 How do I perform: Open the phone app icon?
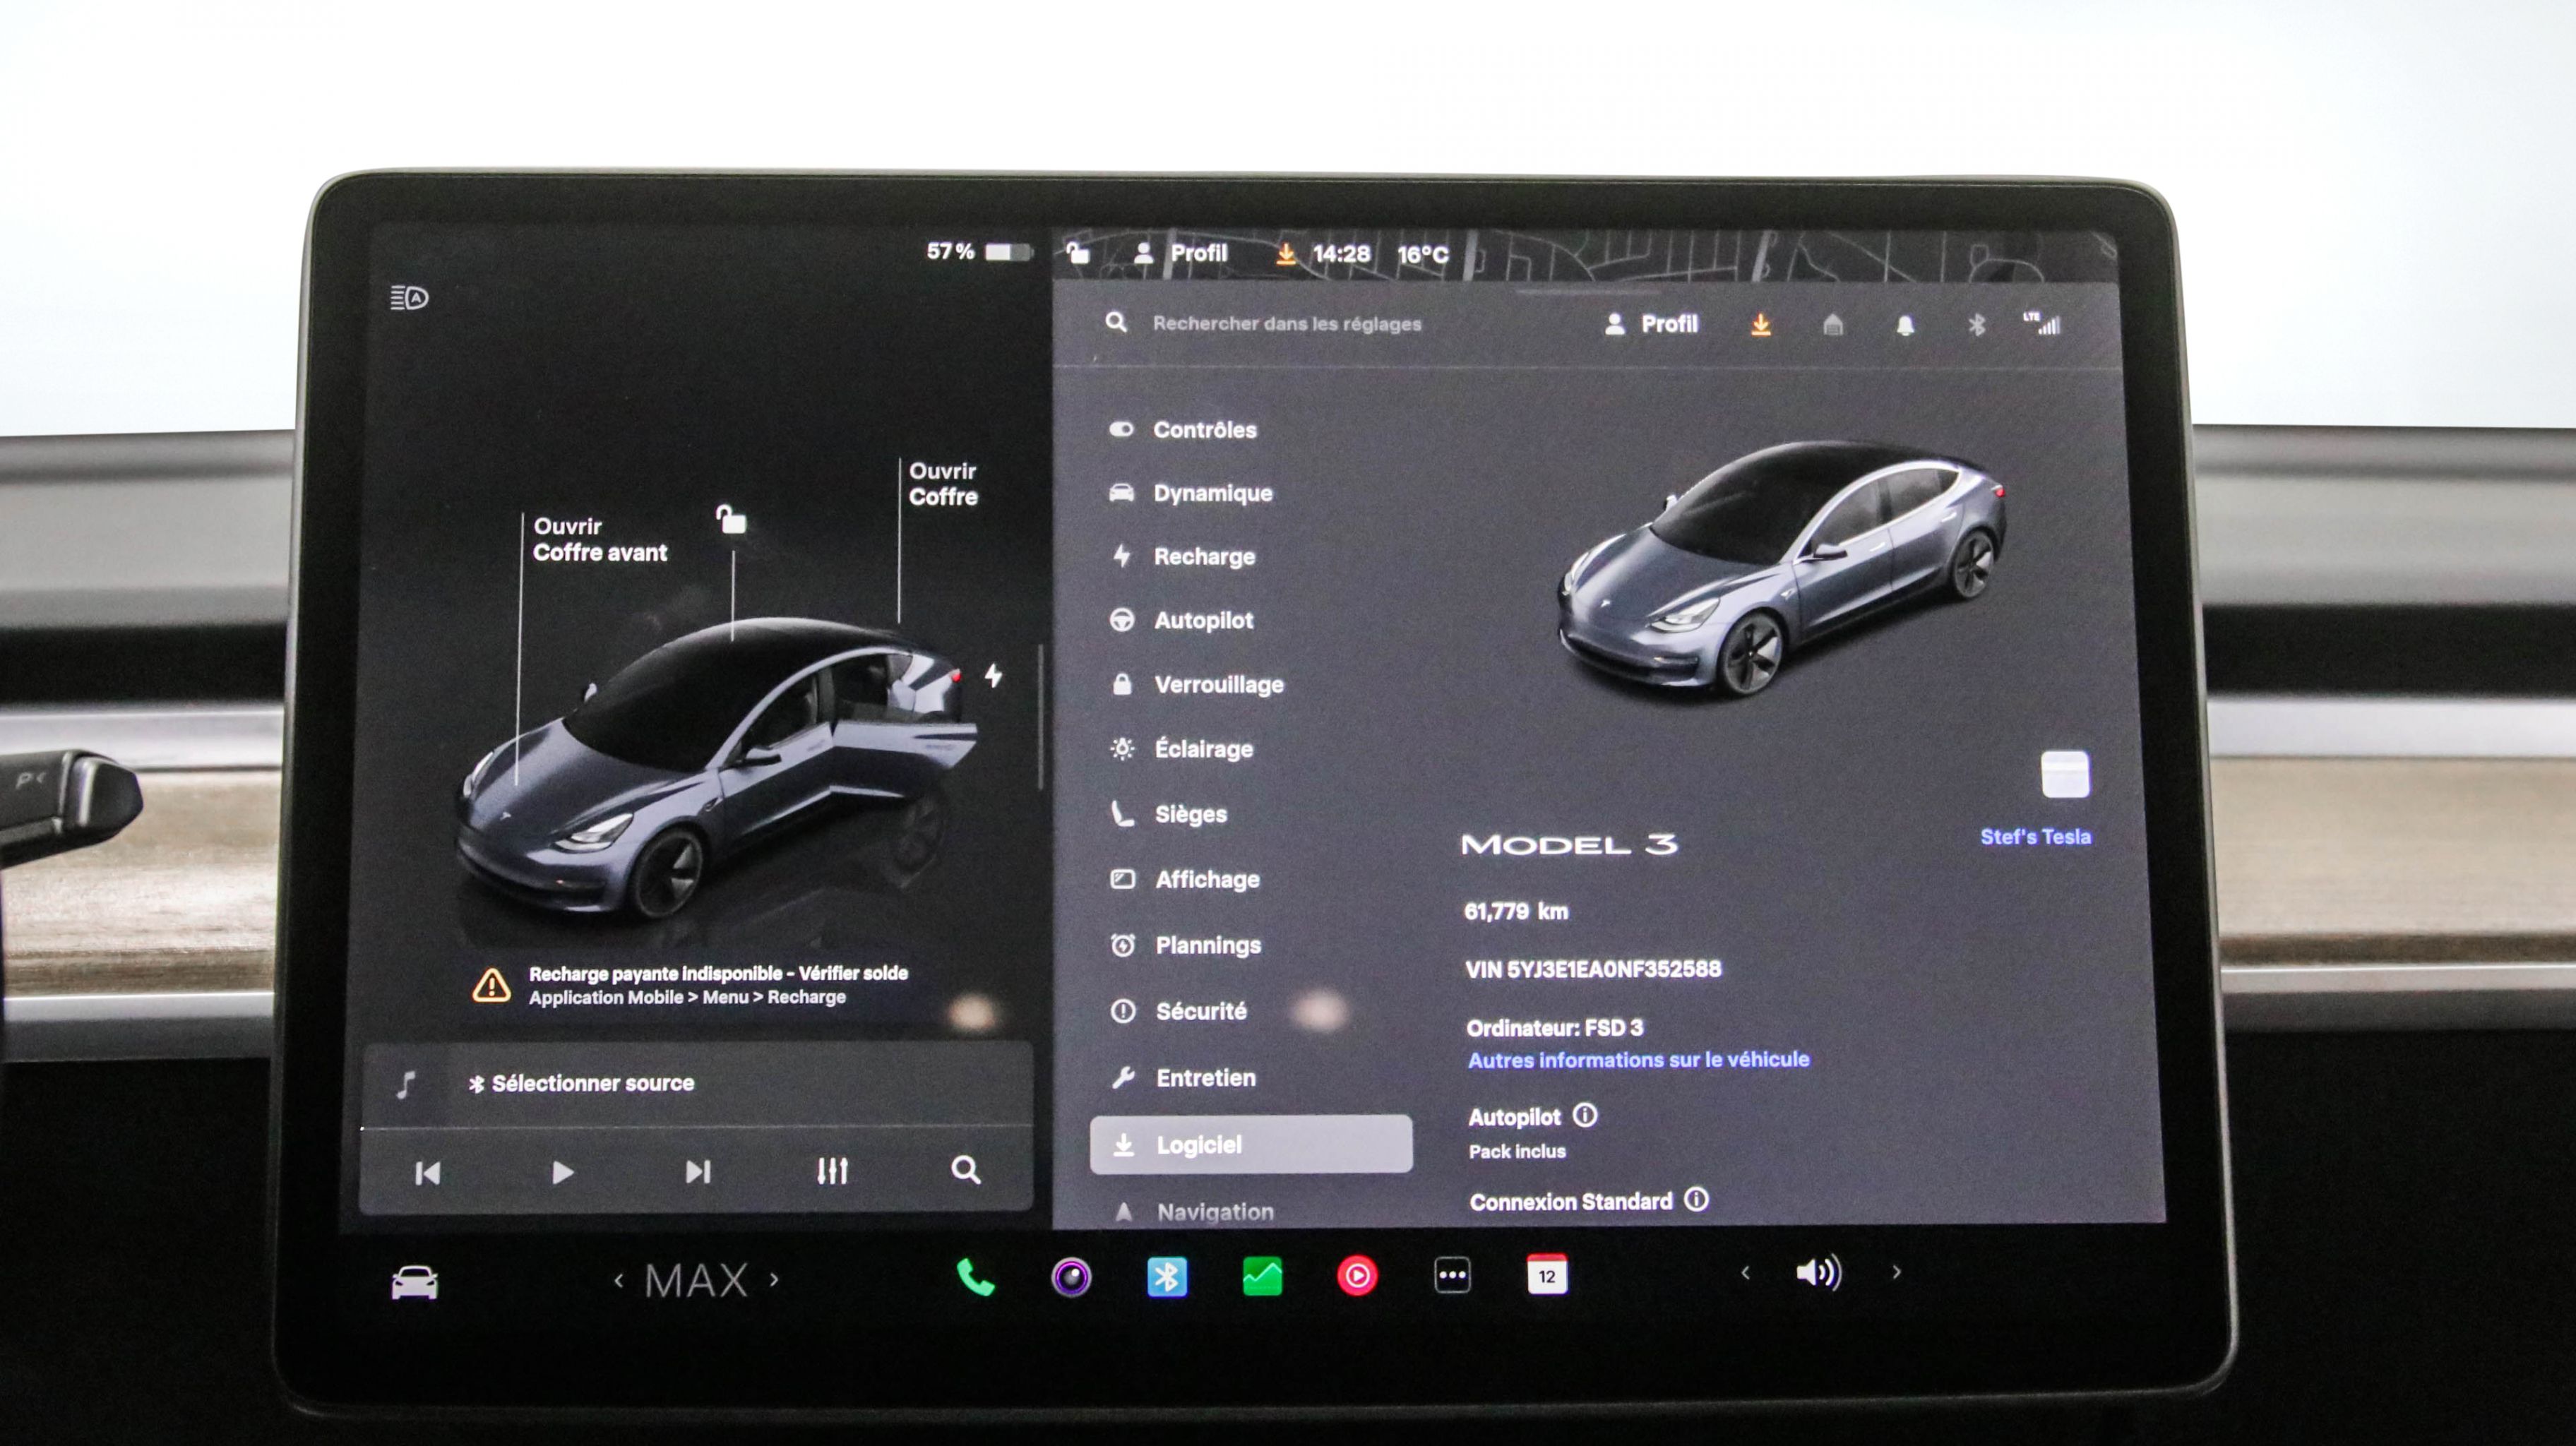coord(975,1277)
